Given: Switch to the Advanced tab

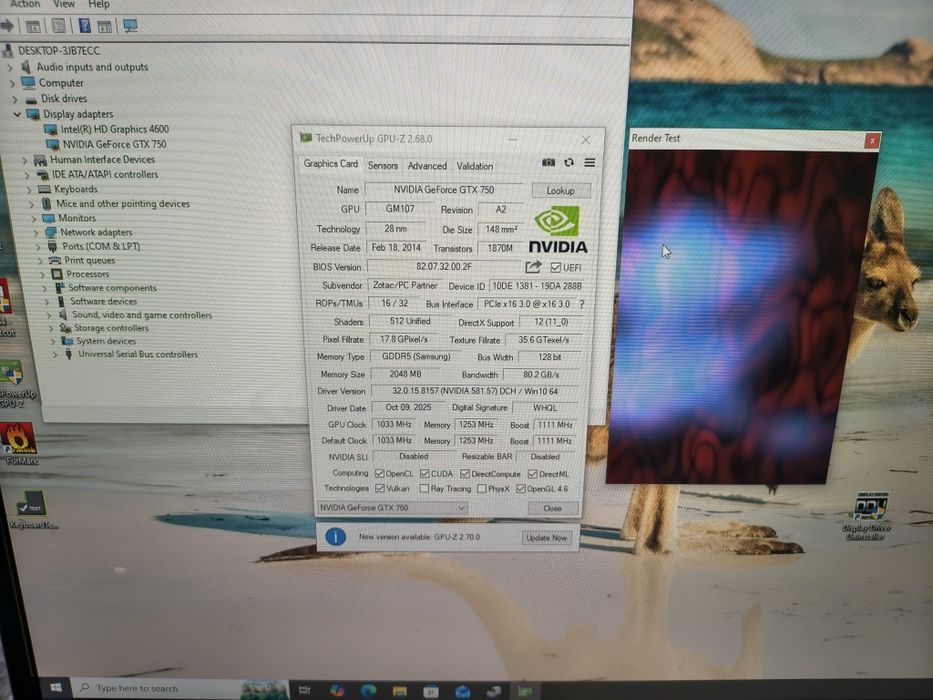Looking at the screenshot, I should tap(427, 166).
